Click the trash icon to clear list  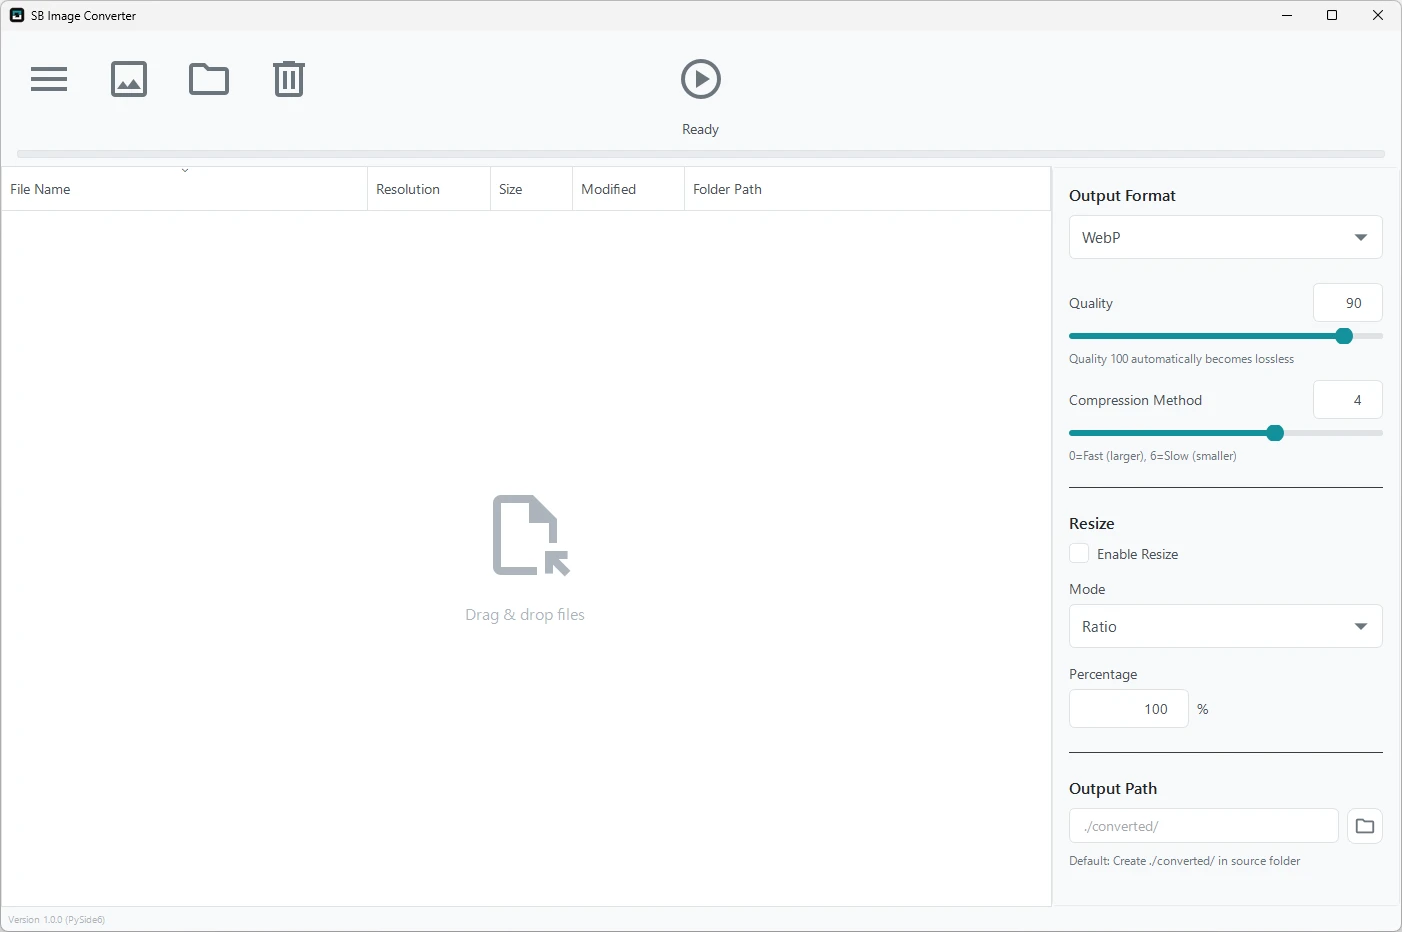tap(289, 79)
